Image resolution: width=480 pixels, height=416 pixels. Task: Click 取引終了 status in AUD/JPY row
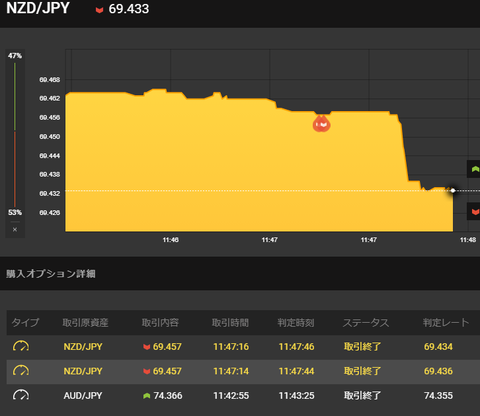[362, 396]
